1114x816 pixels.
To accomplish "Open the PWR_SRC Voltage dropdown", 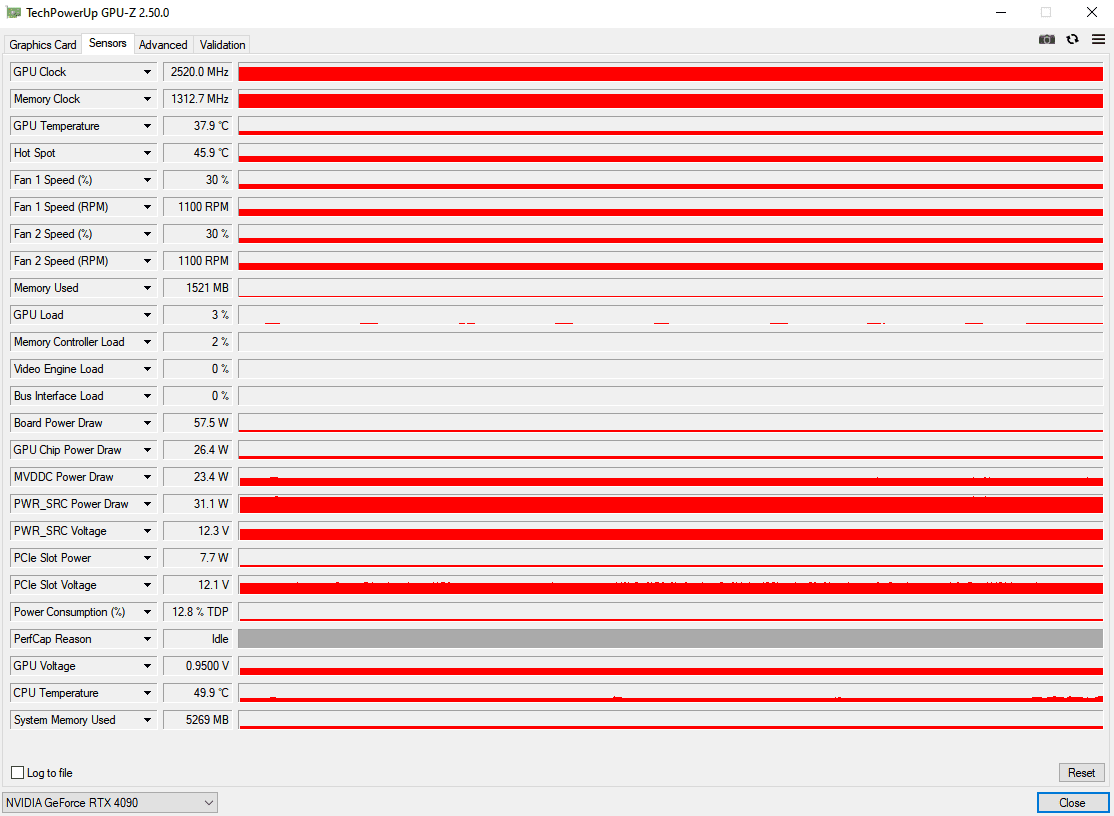I will click(147, 531).
